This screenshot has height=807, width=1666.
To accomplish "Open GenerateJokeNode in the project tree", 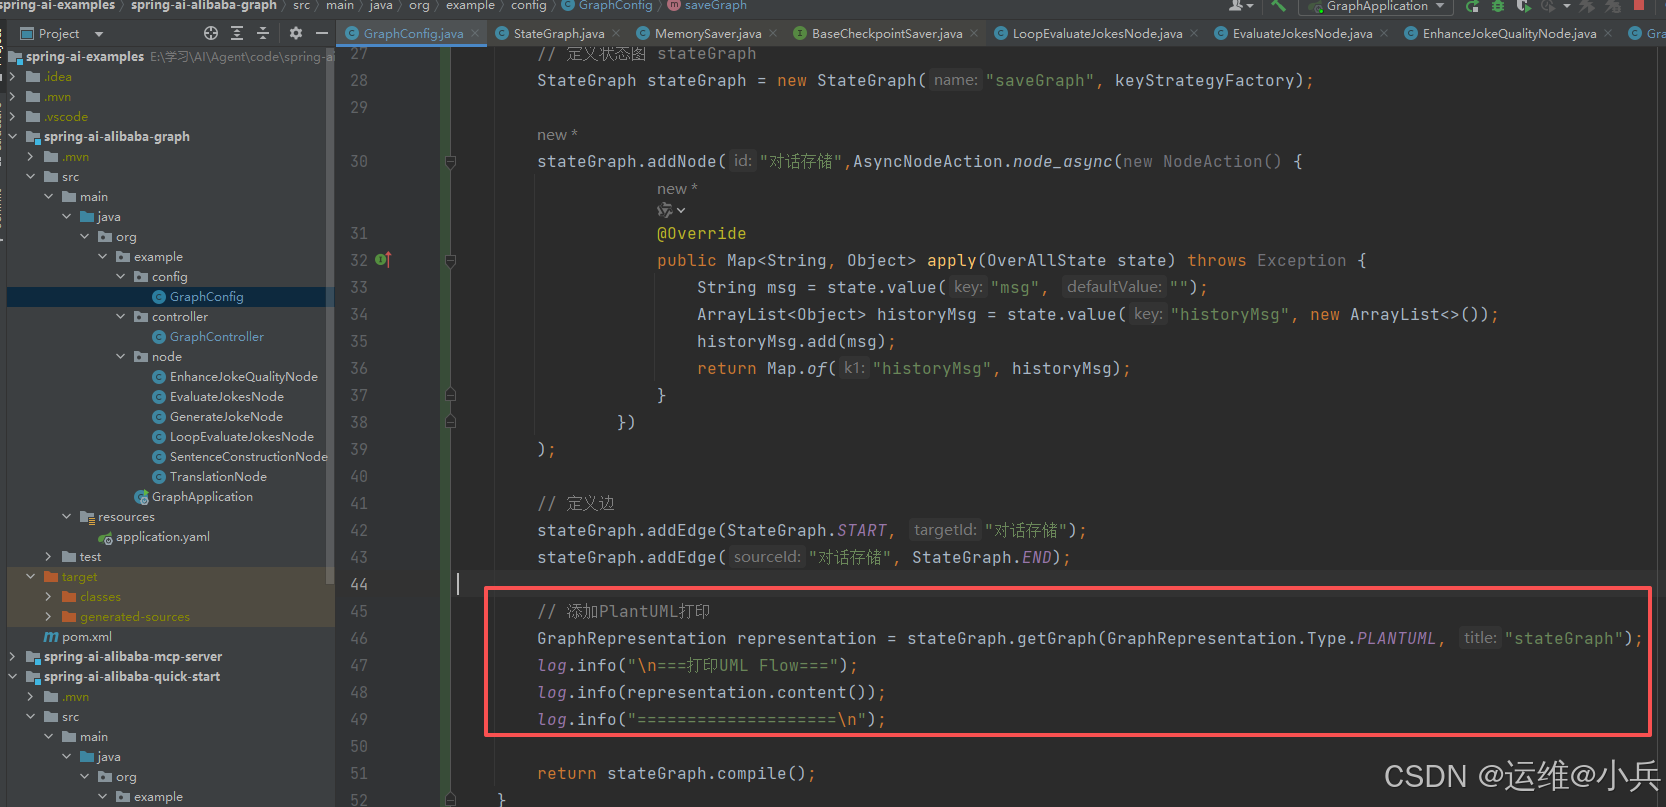I will pos(226,416).
